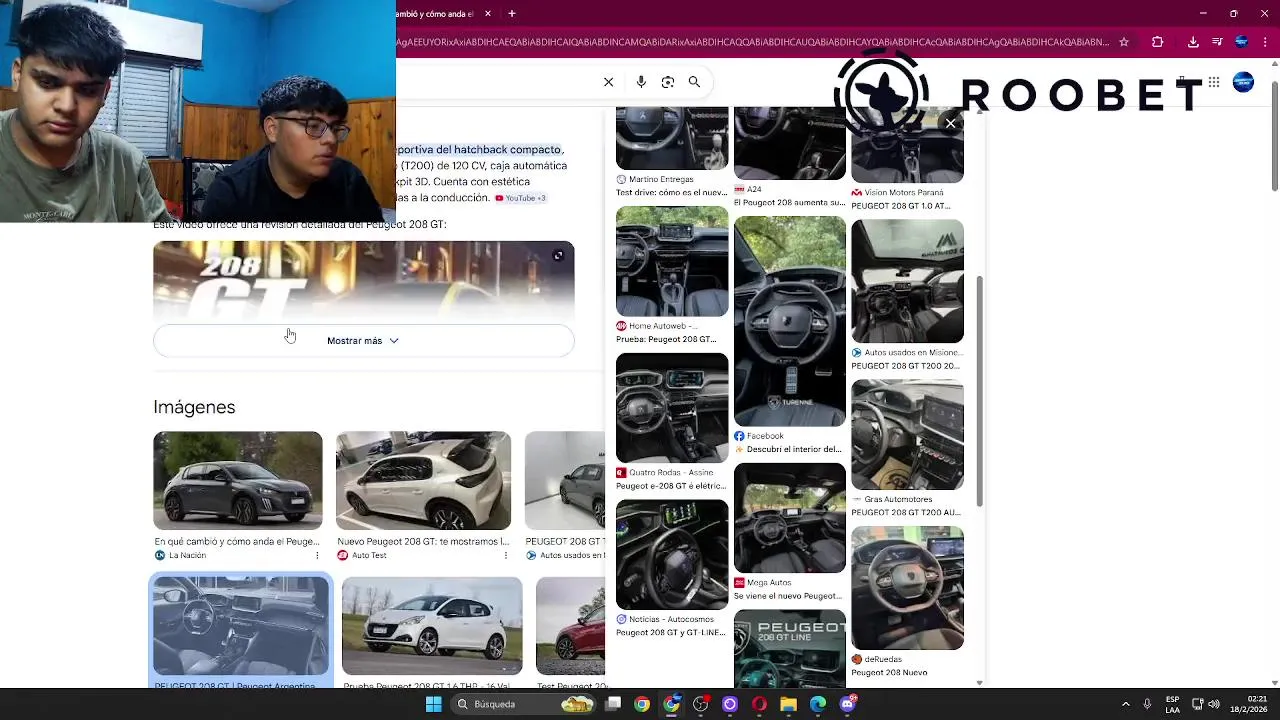Open network settings tray icon
Screen dimensions: 1280x720
coord(1198,704)
